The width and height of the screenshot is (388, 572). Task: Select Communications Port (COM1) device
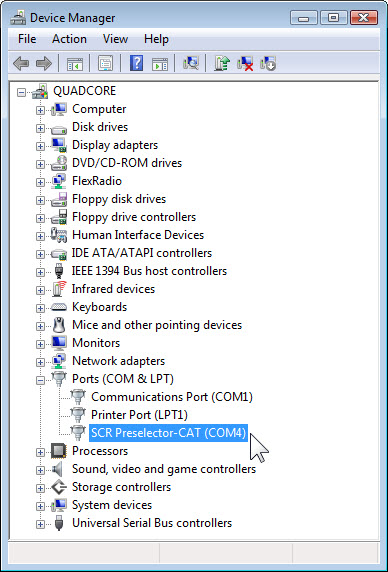coord(172,397)
